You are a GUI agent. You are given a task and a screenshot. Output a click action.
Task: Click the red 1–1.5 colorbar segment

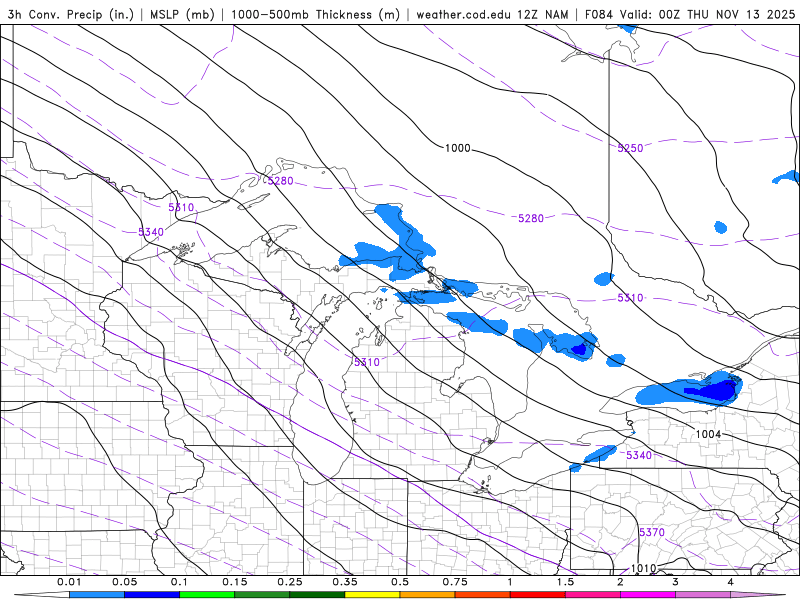pos(537,595)
